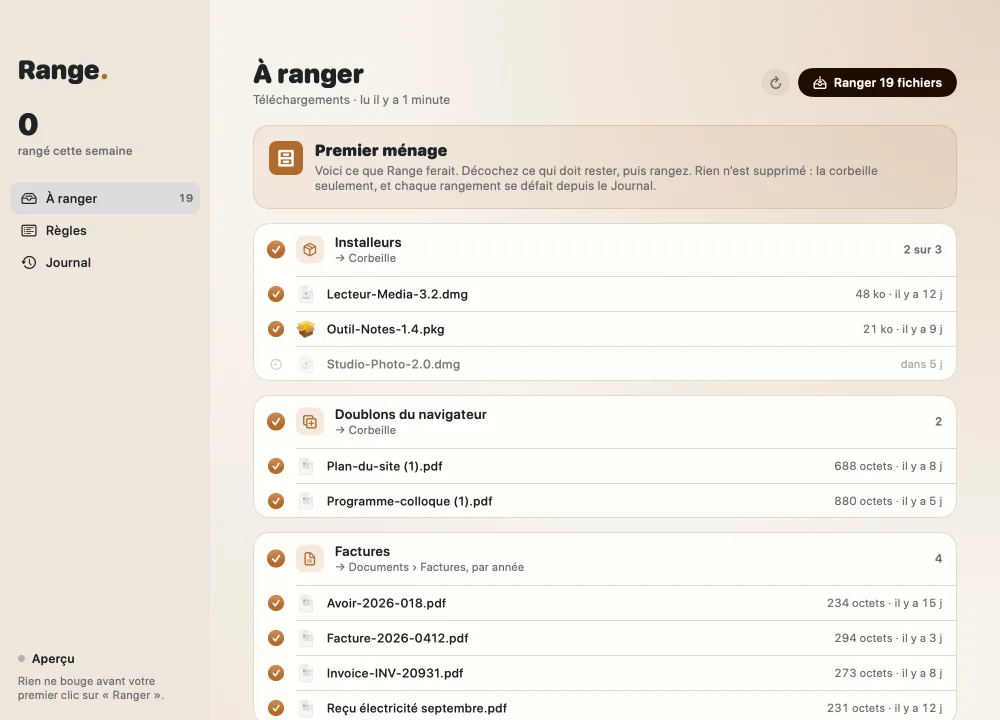Viewport: 1000px width, 720px height.
Task: Click the Invoice-INV-20931.pdf file name
Action: pyautogui.click(x=395, y=673)
